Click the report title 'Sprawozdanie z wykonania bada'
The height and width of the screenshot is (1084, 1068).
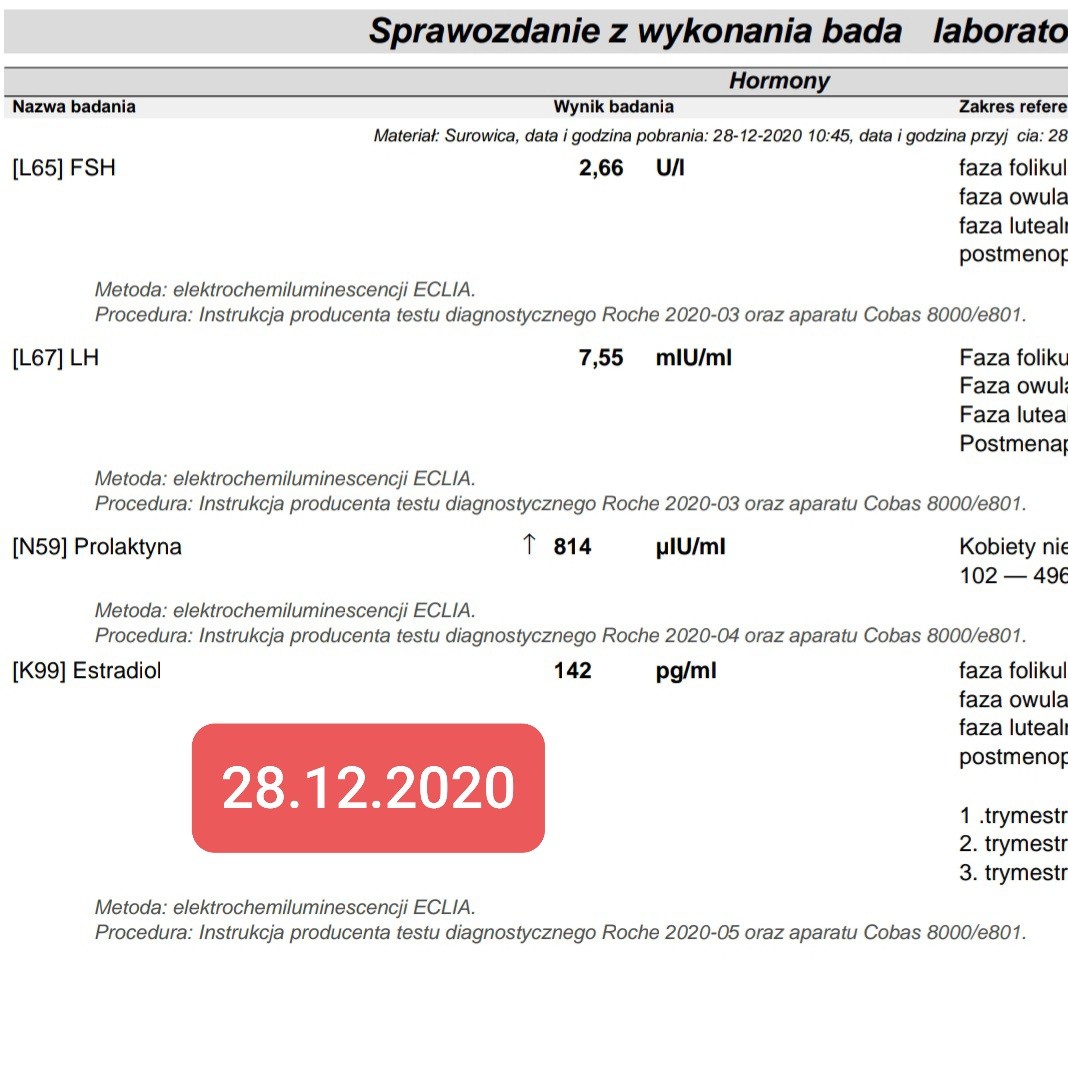pos(635,31)
